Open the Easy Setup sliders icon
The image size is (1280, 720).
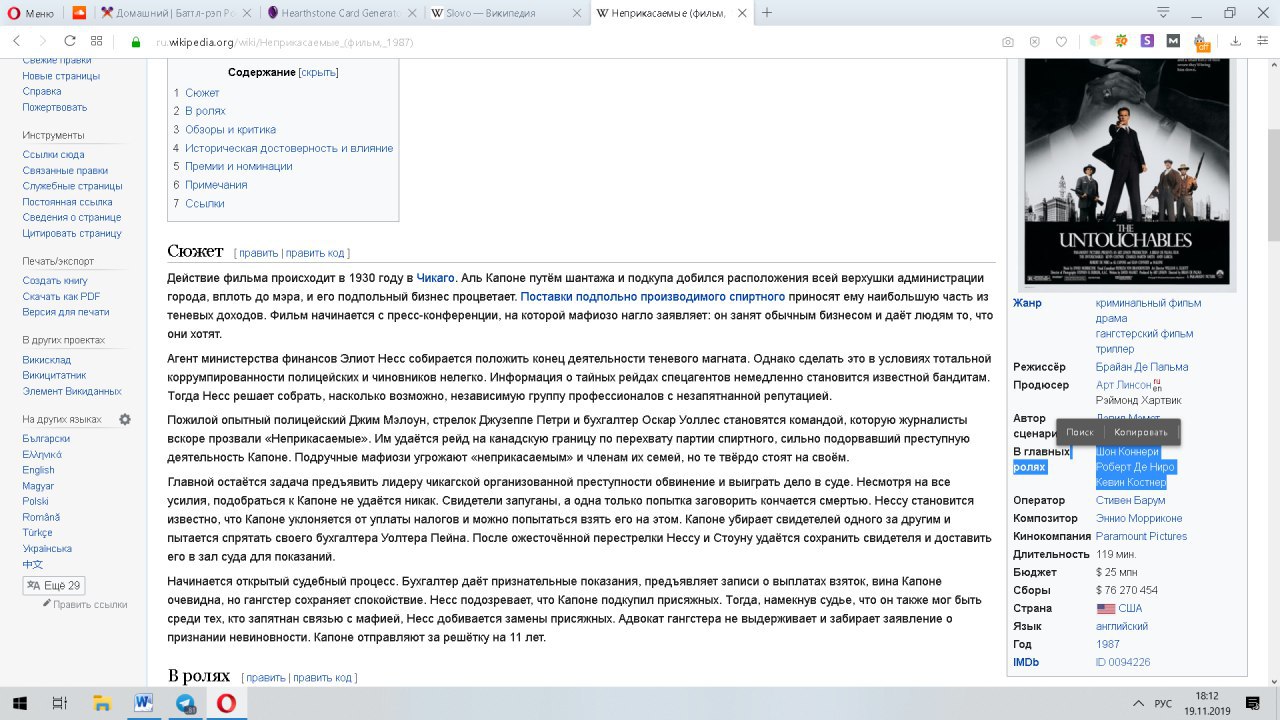(1262, 41)
